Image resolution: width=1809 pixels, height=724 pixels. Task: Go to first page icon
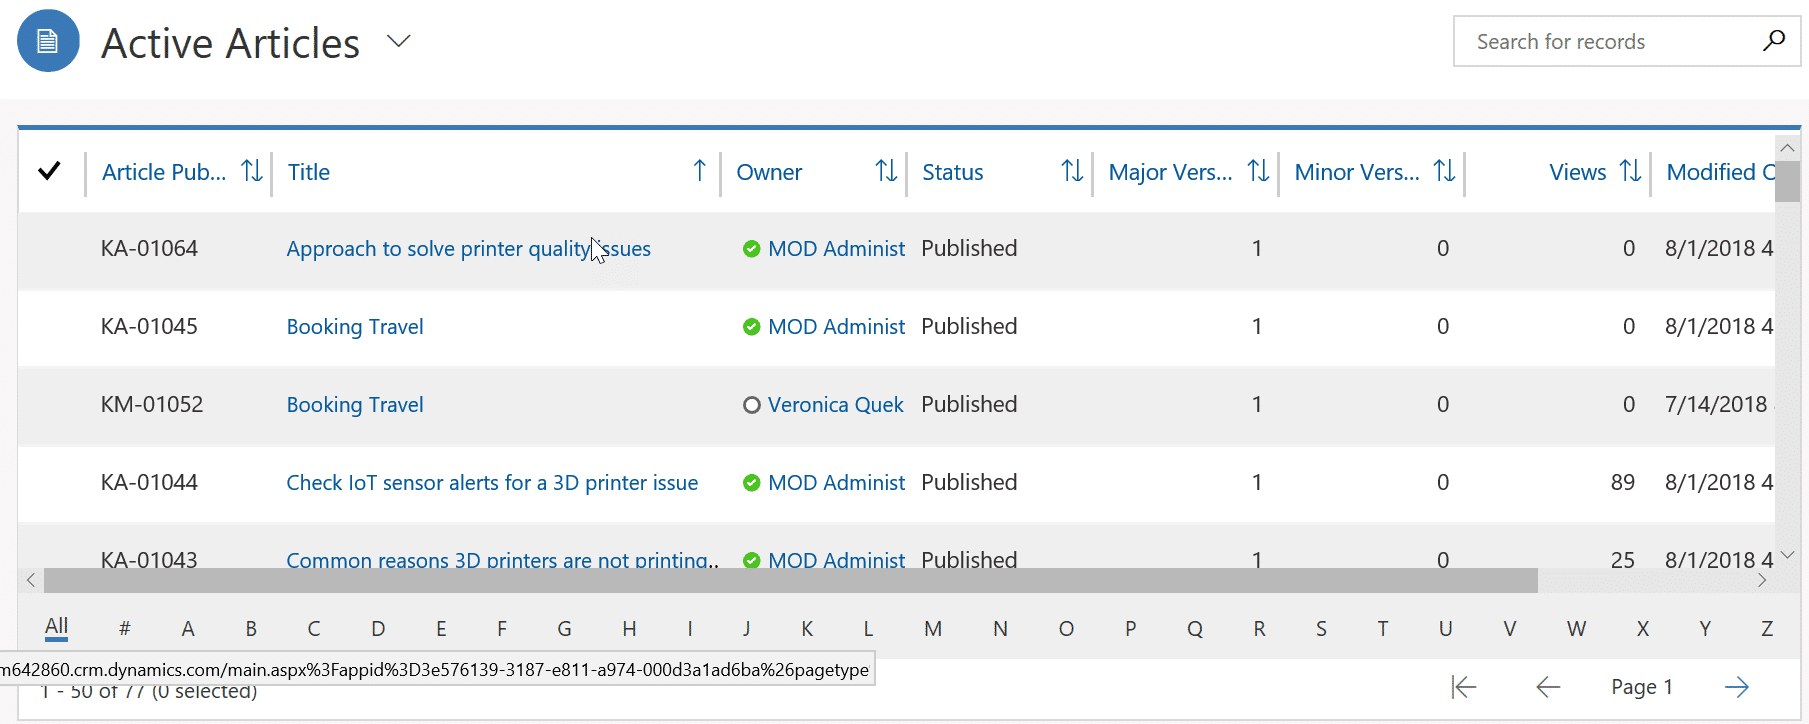point(1463,687)
